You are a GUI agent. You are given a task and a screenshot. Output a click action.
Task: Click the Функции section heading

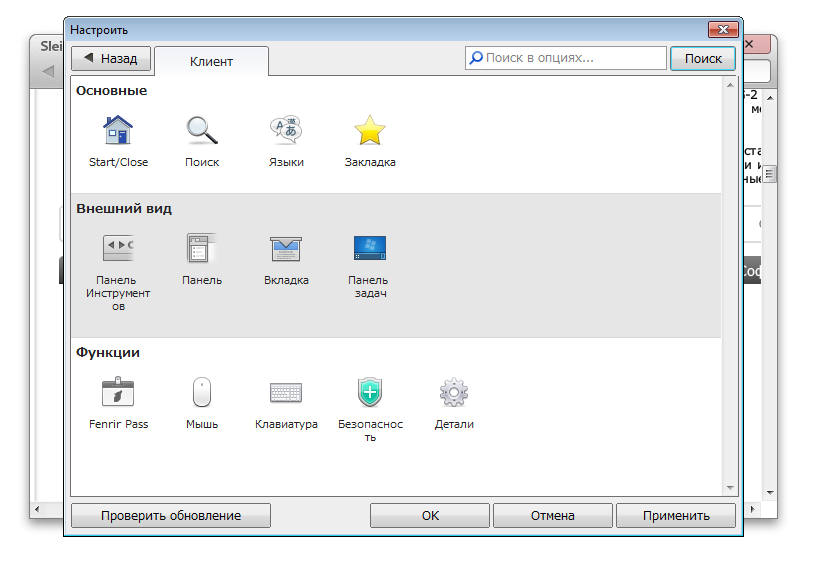coord(108,352)
